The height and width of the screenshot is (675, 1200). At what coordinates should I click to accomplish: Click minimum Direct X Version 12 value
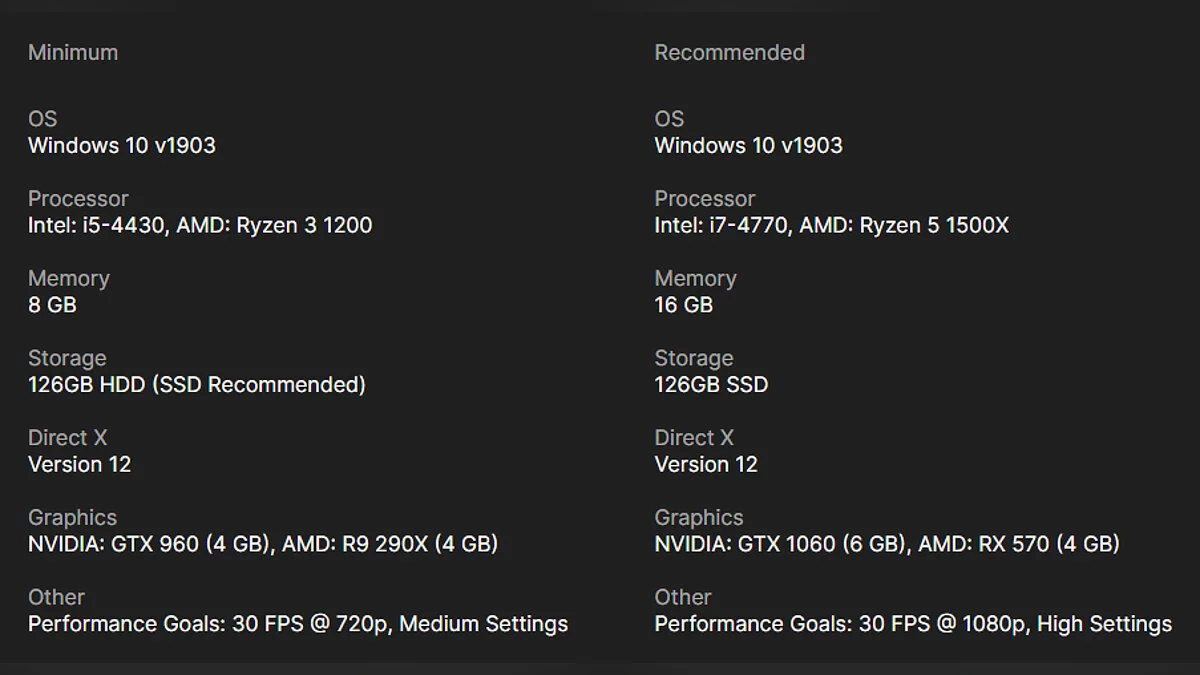(79, 464)
